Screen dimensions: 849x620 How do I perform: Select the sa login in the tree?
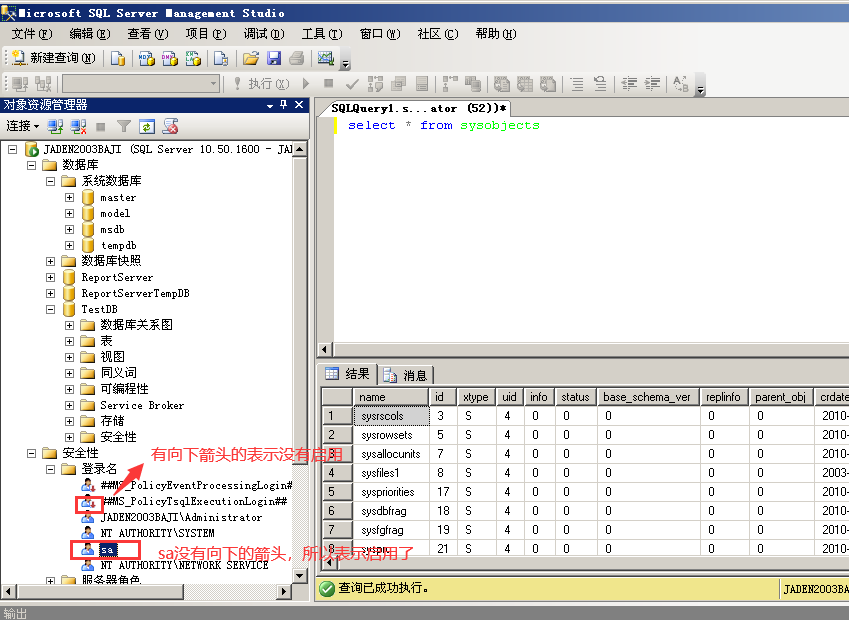point(106,549)
